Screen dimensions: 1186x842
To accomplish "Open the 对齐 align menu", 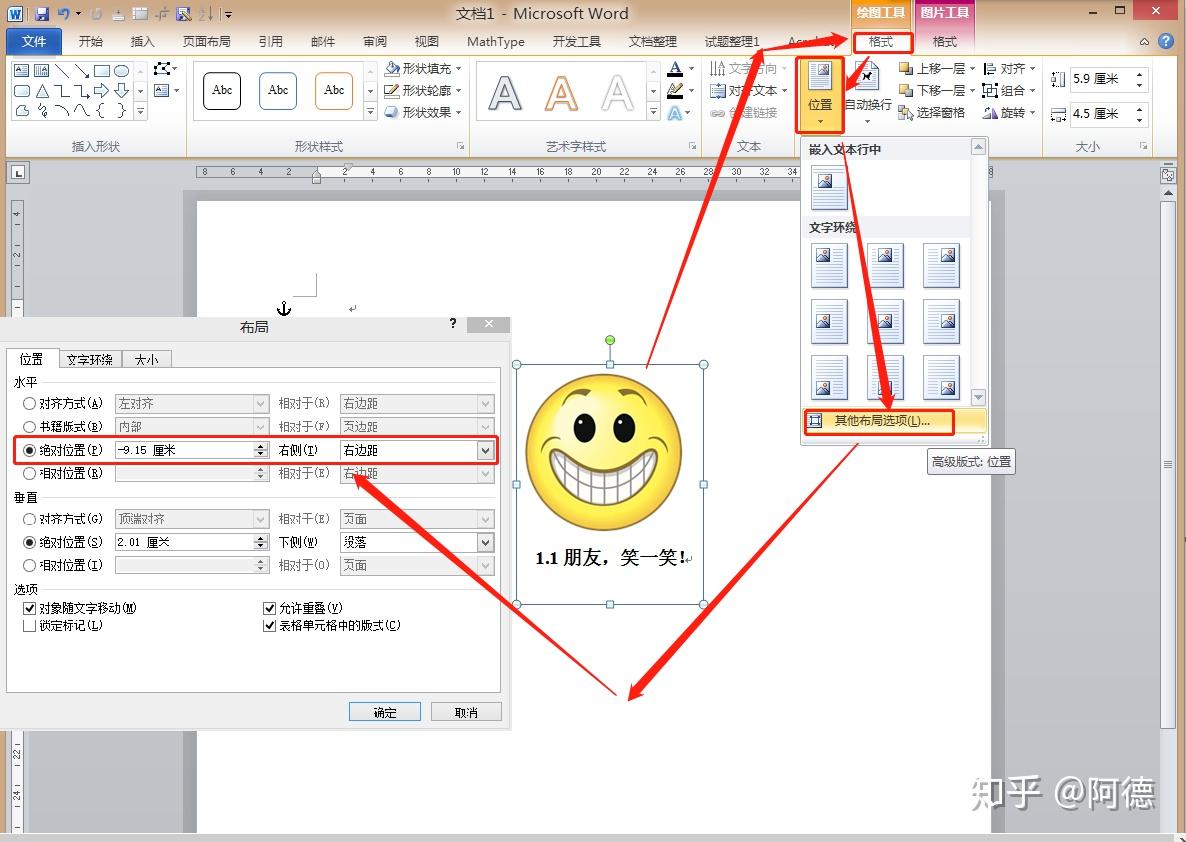I will pos(1009,69).
